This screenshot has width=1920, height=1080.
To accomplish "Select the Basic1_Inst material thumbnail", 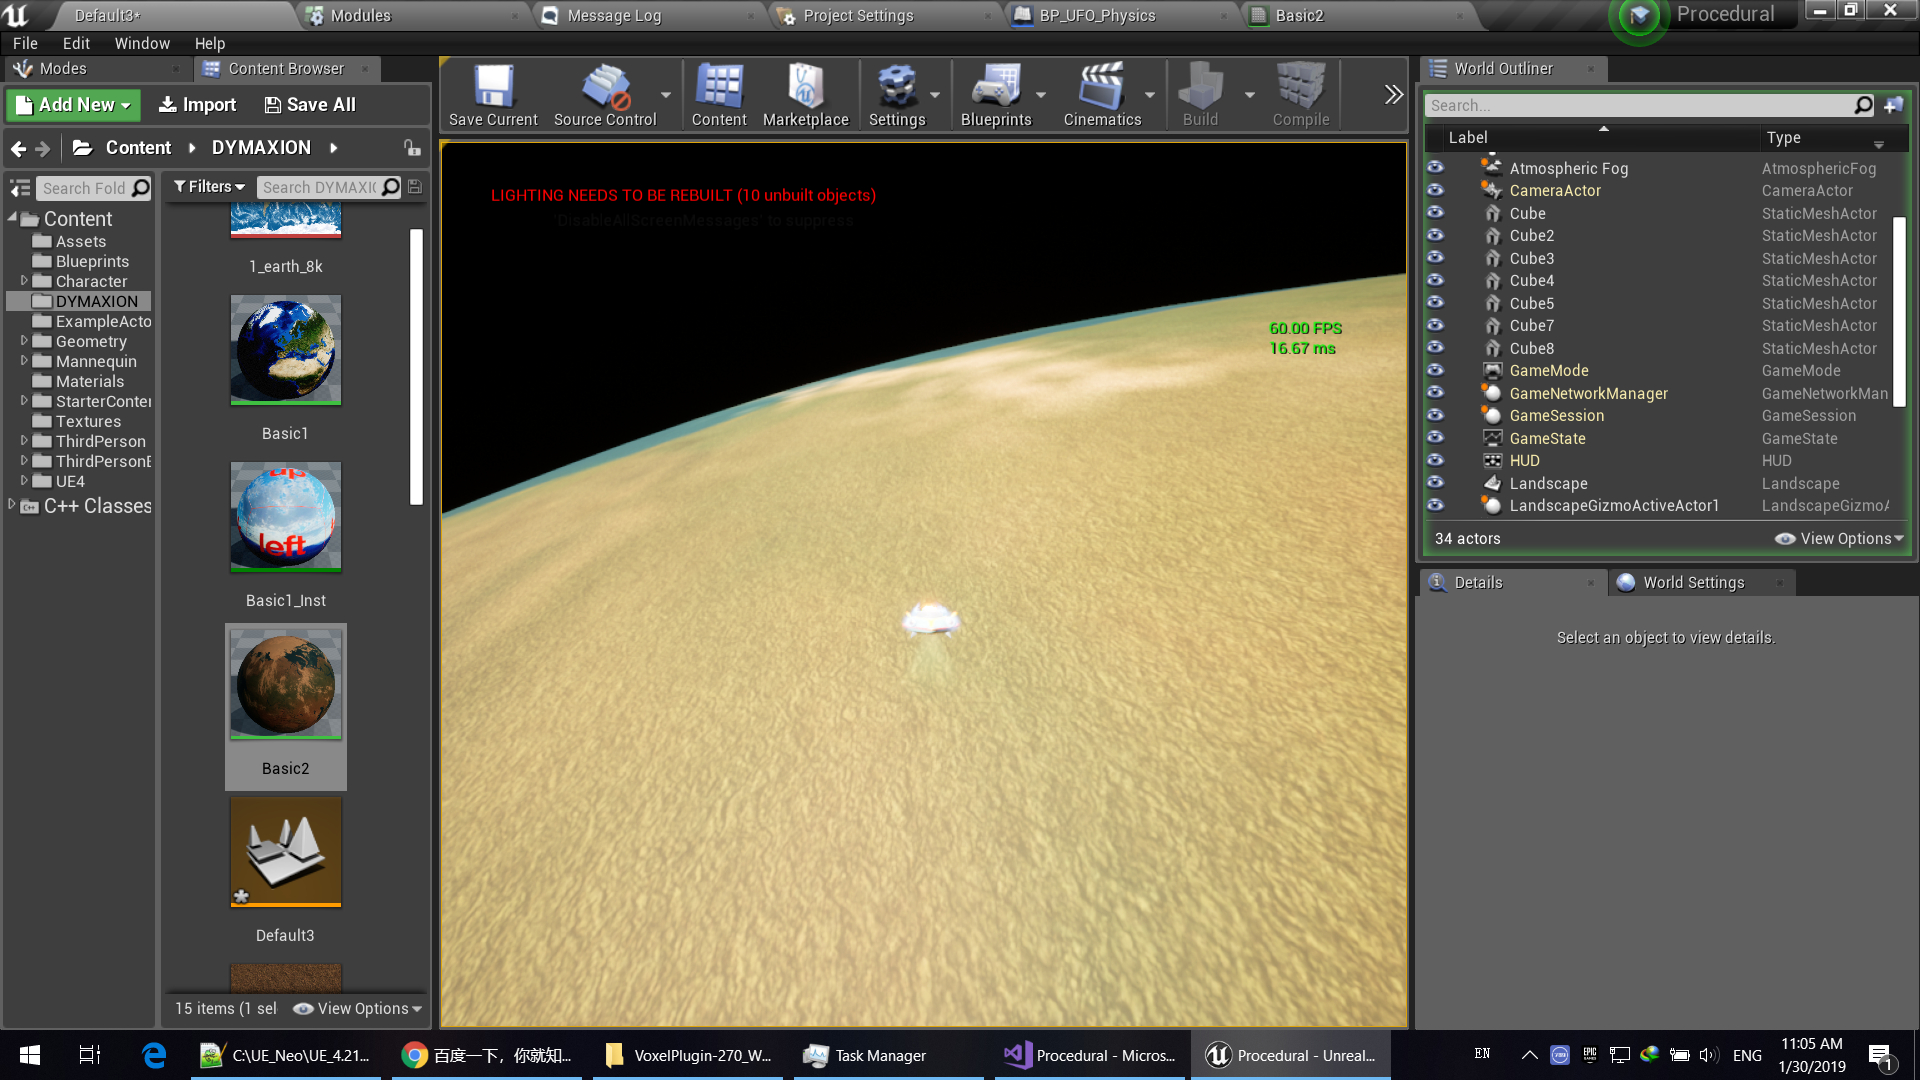I will 286,517.
